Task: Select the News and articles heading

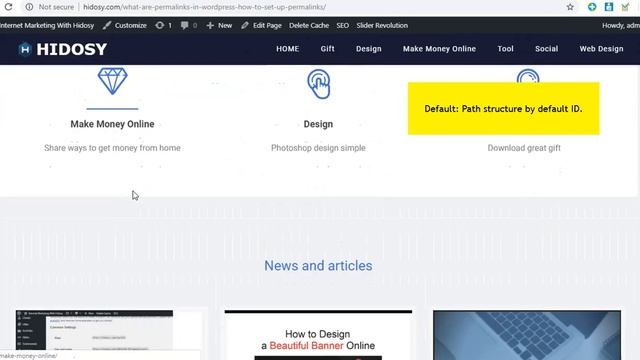Action: tap(318, 266)
